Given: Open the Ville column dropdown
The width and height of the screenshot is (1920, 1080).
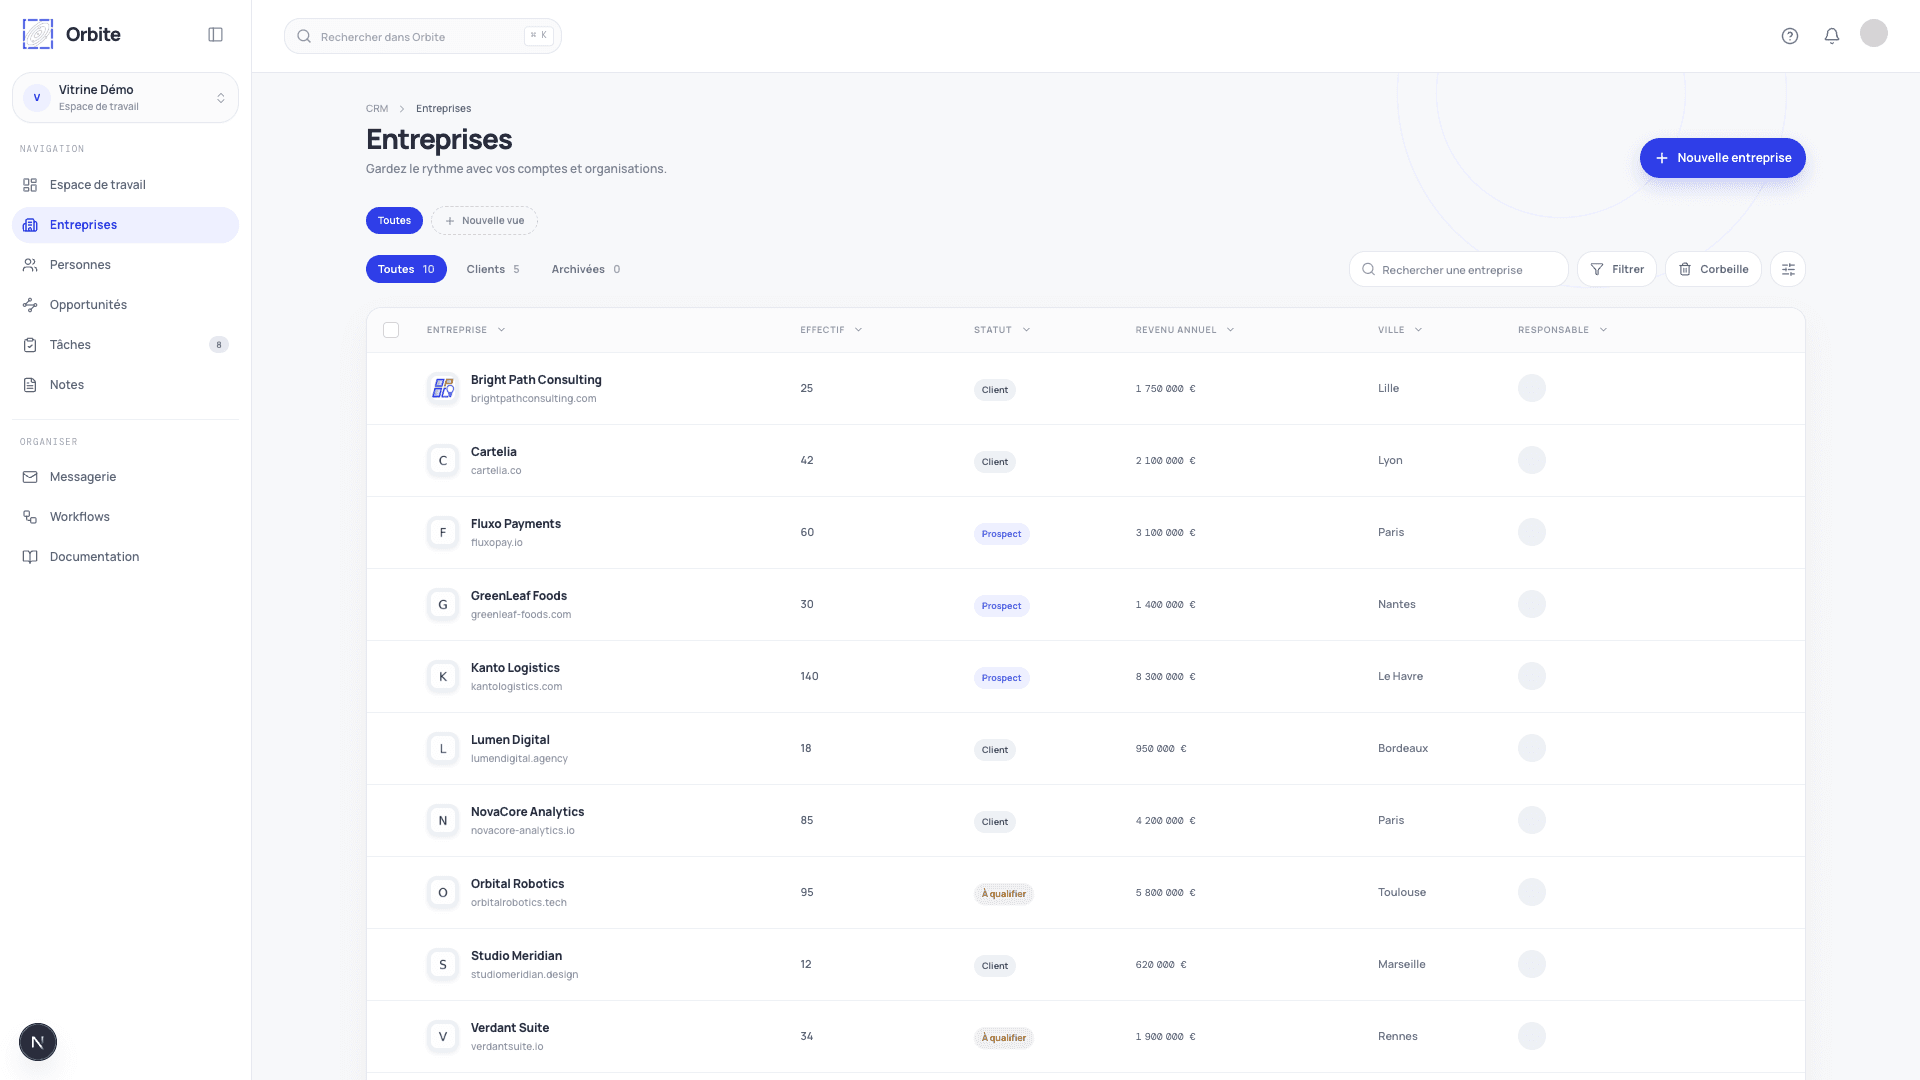Looking at the screenshot, I should tap(1400, 330).
